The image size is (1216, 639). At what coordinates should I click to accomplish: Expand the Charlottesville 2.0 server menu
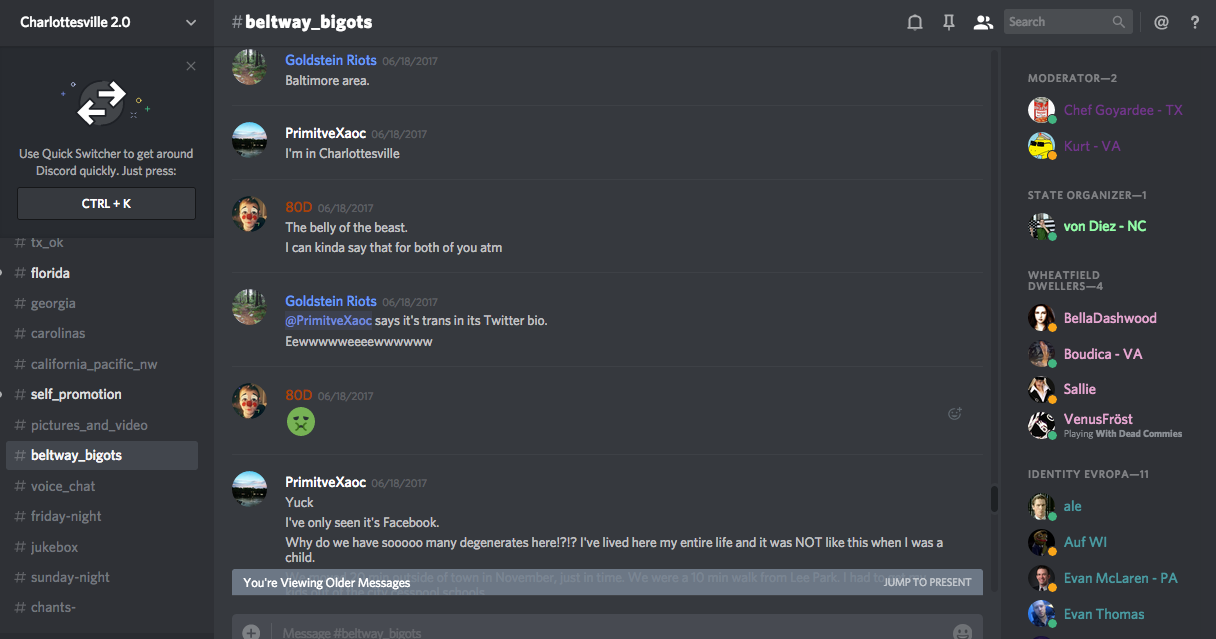click(x=191, y=22)
